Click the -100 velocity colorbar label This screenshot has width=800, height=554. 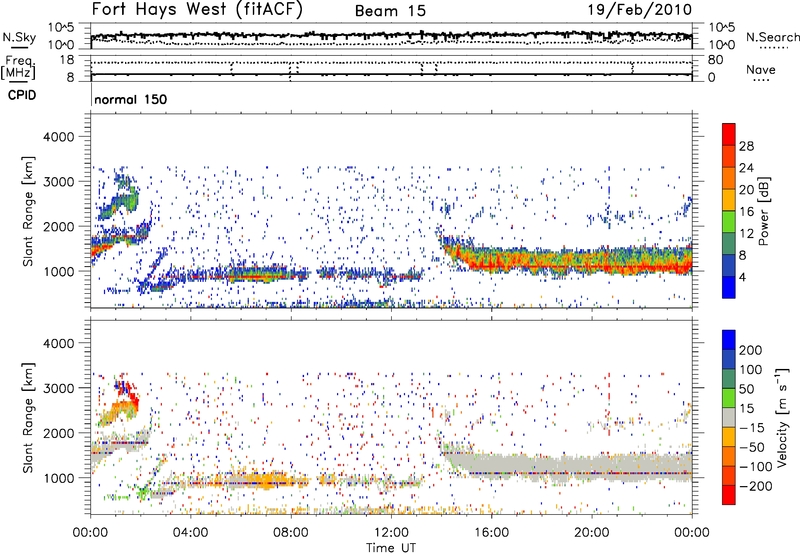click(755, 467)
